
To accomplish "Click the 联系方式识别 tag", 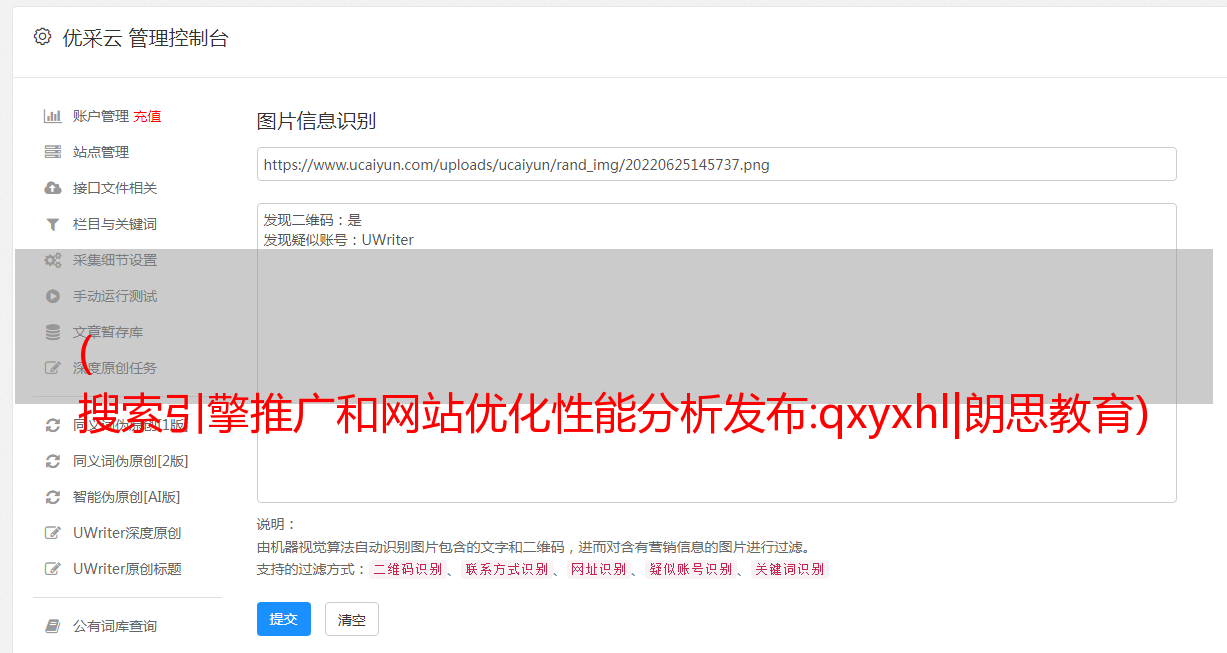I will click(x=506, y=569).
